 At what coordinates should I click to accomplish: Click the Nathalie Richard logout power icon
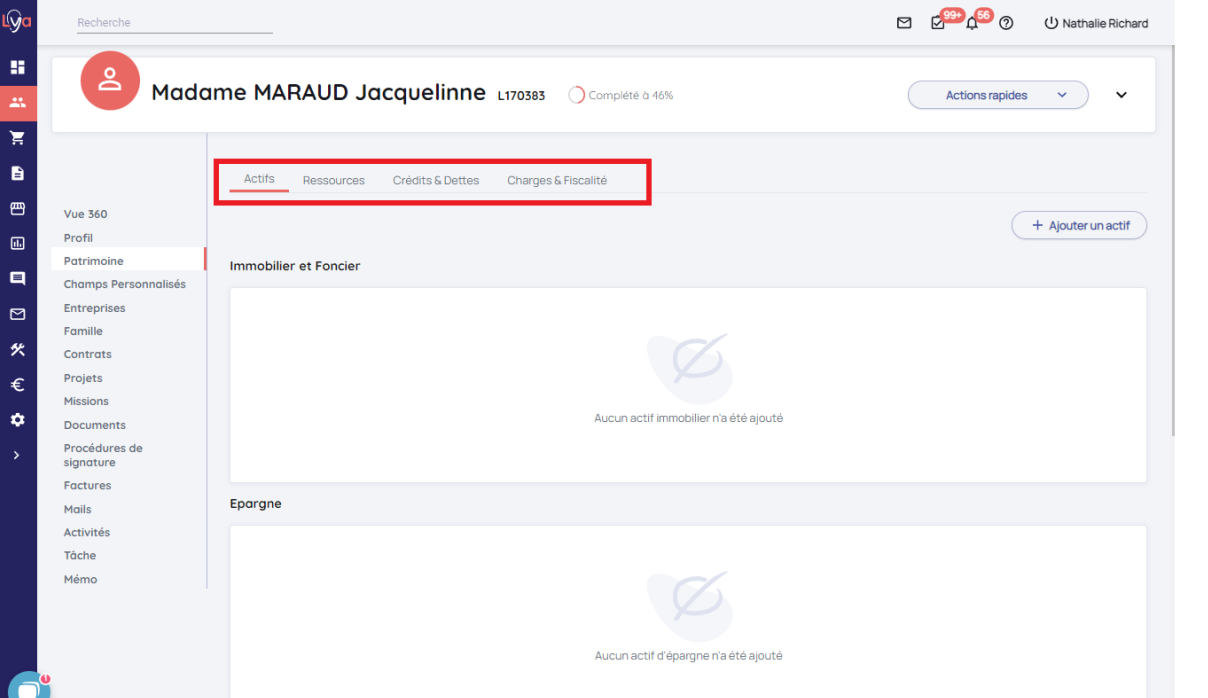[x=1051, y=23]
